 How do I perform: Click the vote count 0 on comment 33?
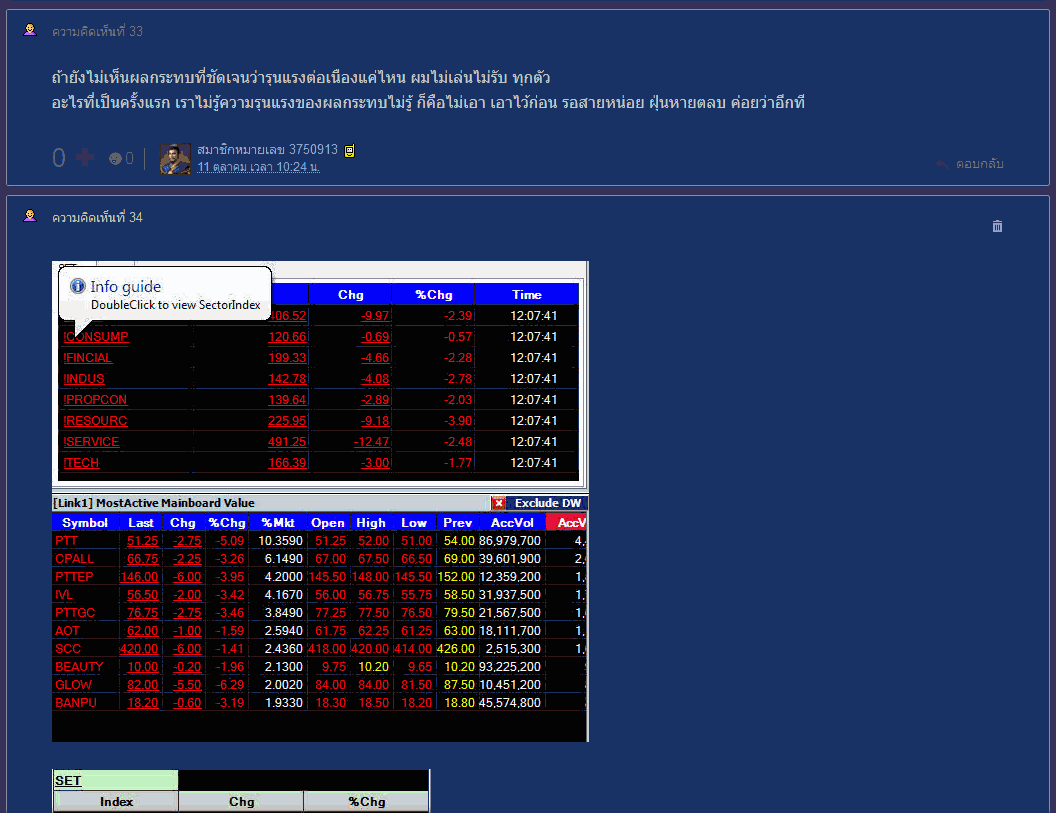pos(59,158)
